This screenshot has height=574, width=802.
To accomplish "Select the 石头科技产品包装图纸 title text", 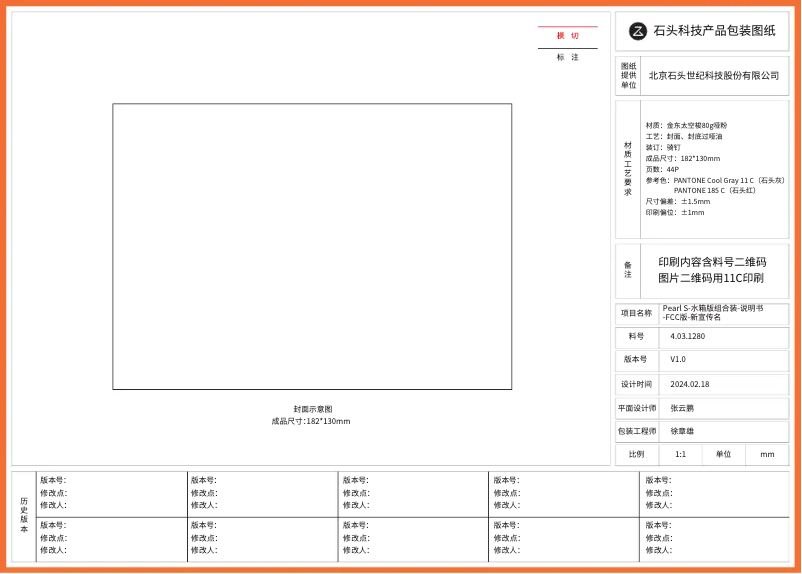I will pyautogui.click(x=714, y=31).
